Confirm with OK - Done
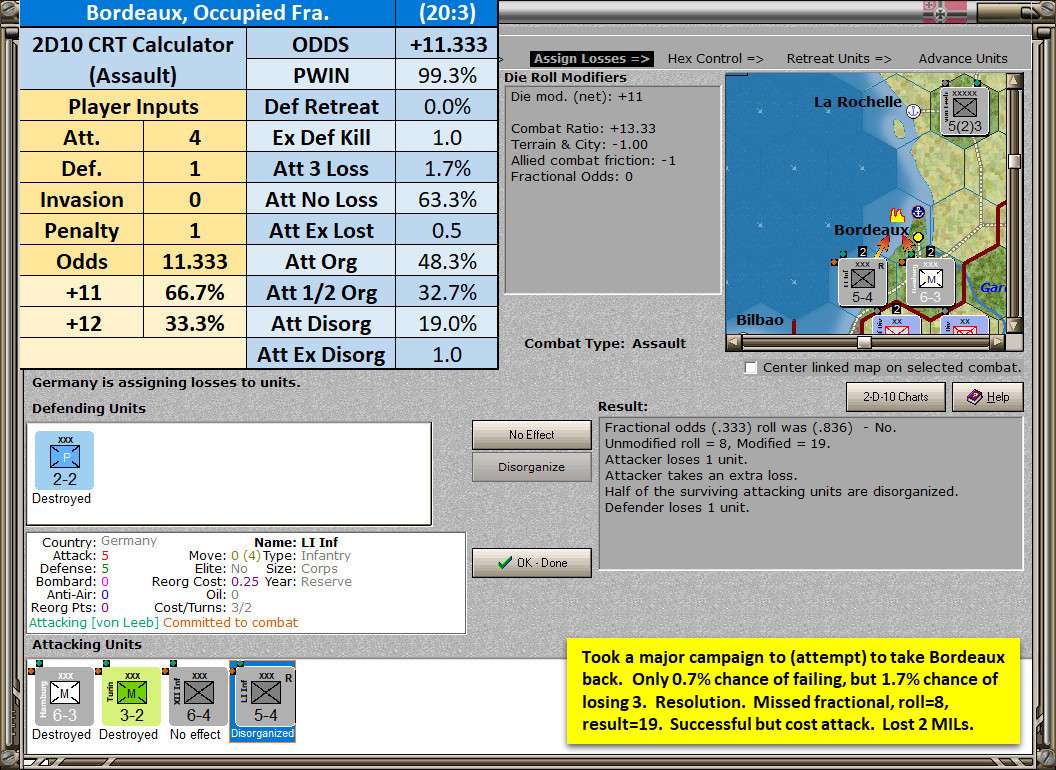Viewport: 1056px width, 770px height. (x=531, y=563)
